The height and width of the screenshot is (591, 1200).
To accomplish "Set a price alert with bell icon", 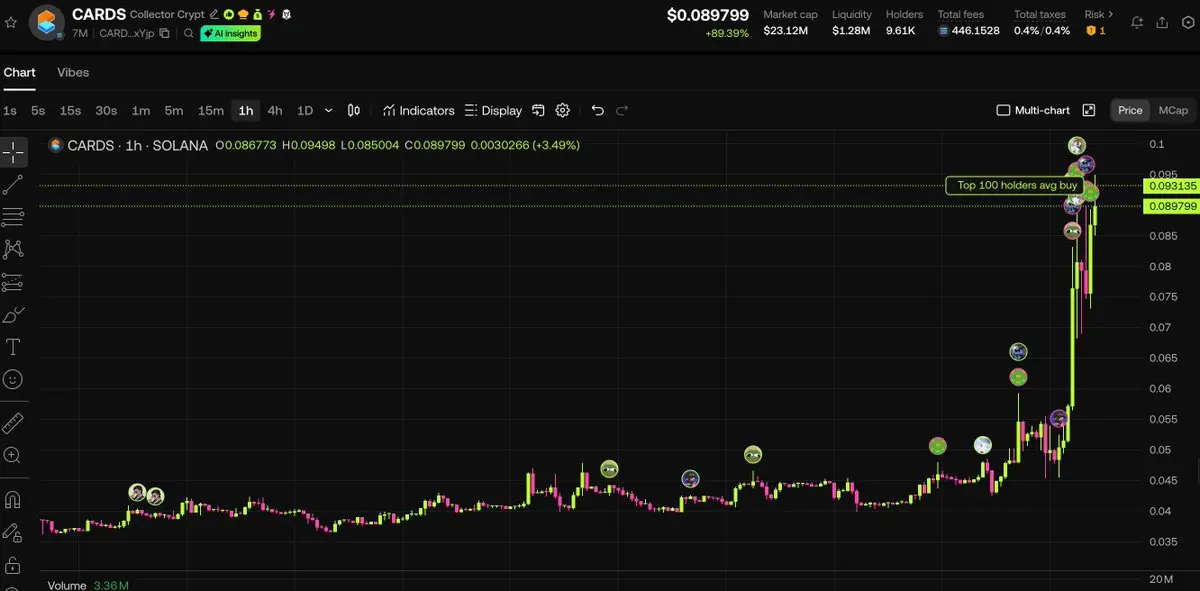I will coord(1137,22).
